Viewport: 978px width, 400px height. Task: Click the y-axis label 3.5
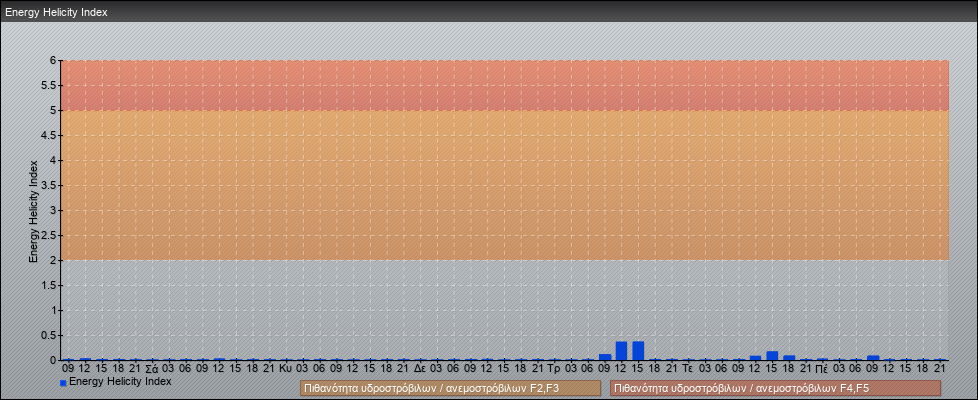(x=49, y=185)
